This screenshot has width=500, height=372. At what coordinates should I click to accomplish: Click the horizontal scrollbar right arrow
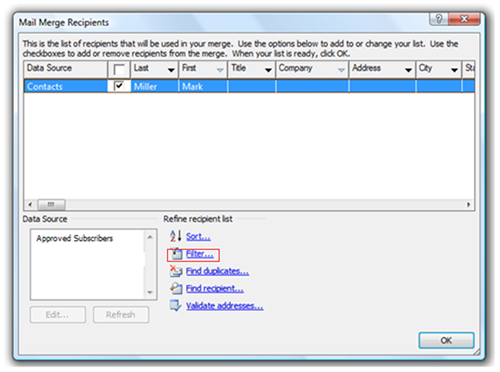coord(468,204)
